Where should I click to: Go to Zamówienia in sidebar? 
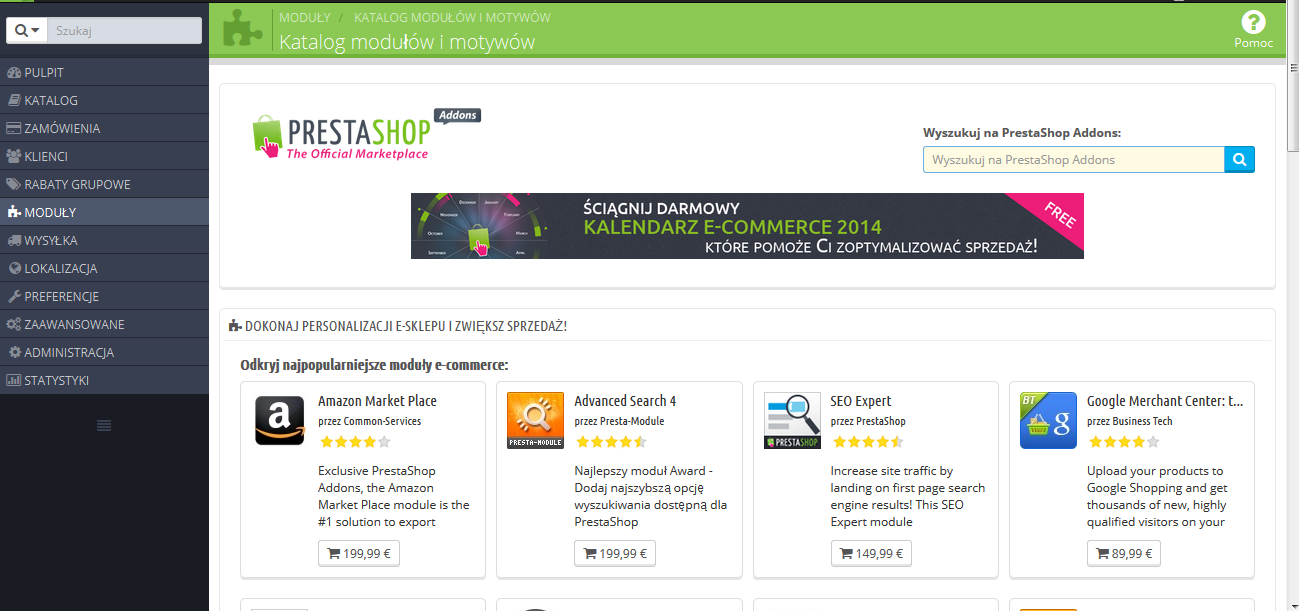coord(104,128)
